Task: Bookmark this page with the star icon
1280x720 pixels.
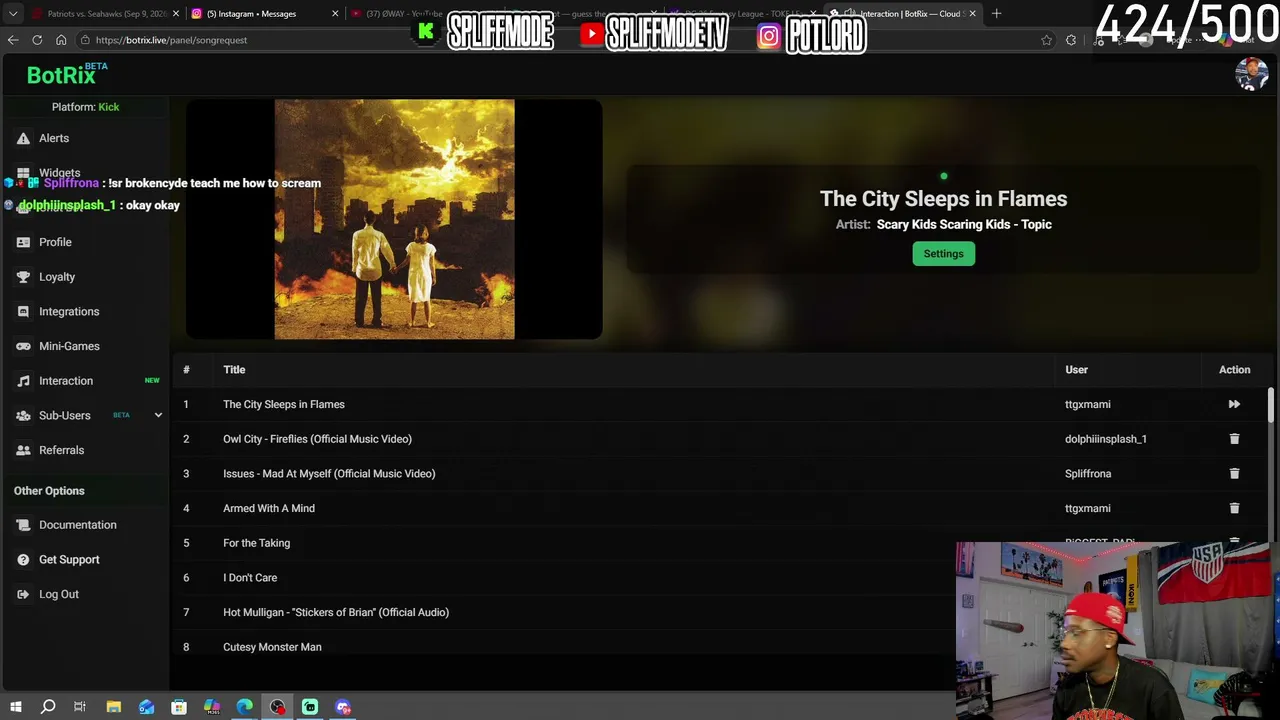Action: pos(1046,40)
